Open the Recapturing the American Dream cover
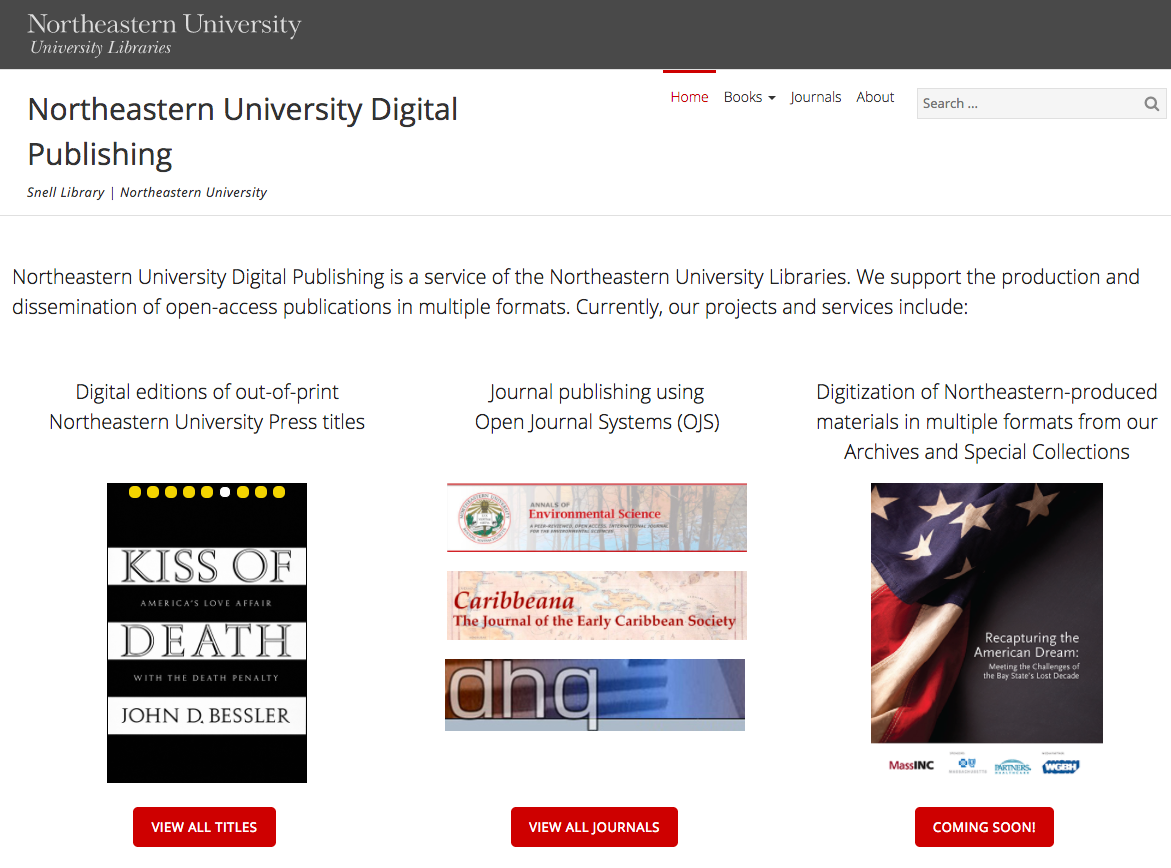Viewport: 1171px width, 868px height. [986, 612]
